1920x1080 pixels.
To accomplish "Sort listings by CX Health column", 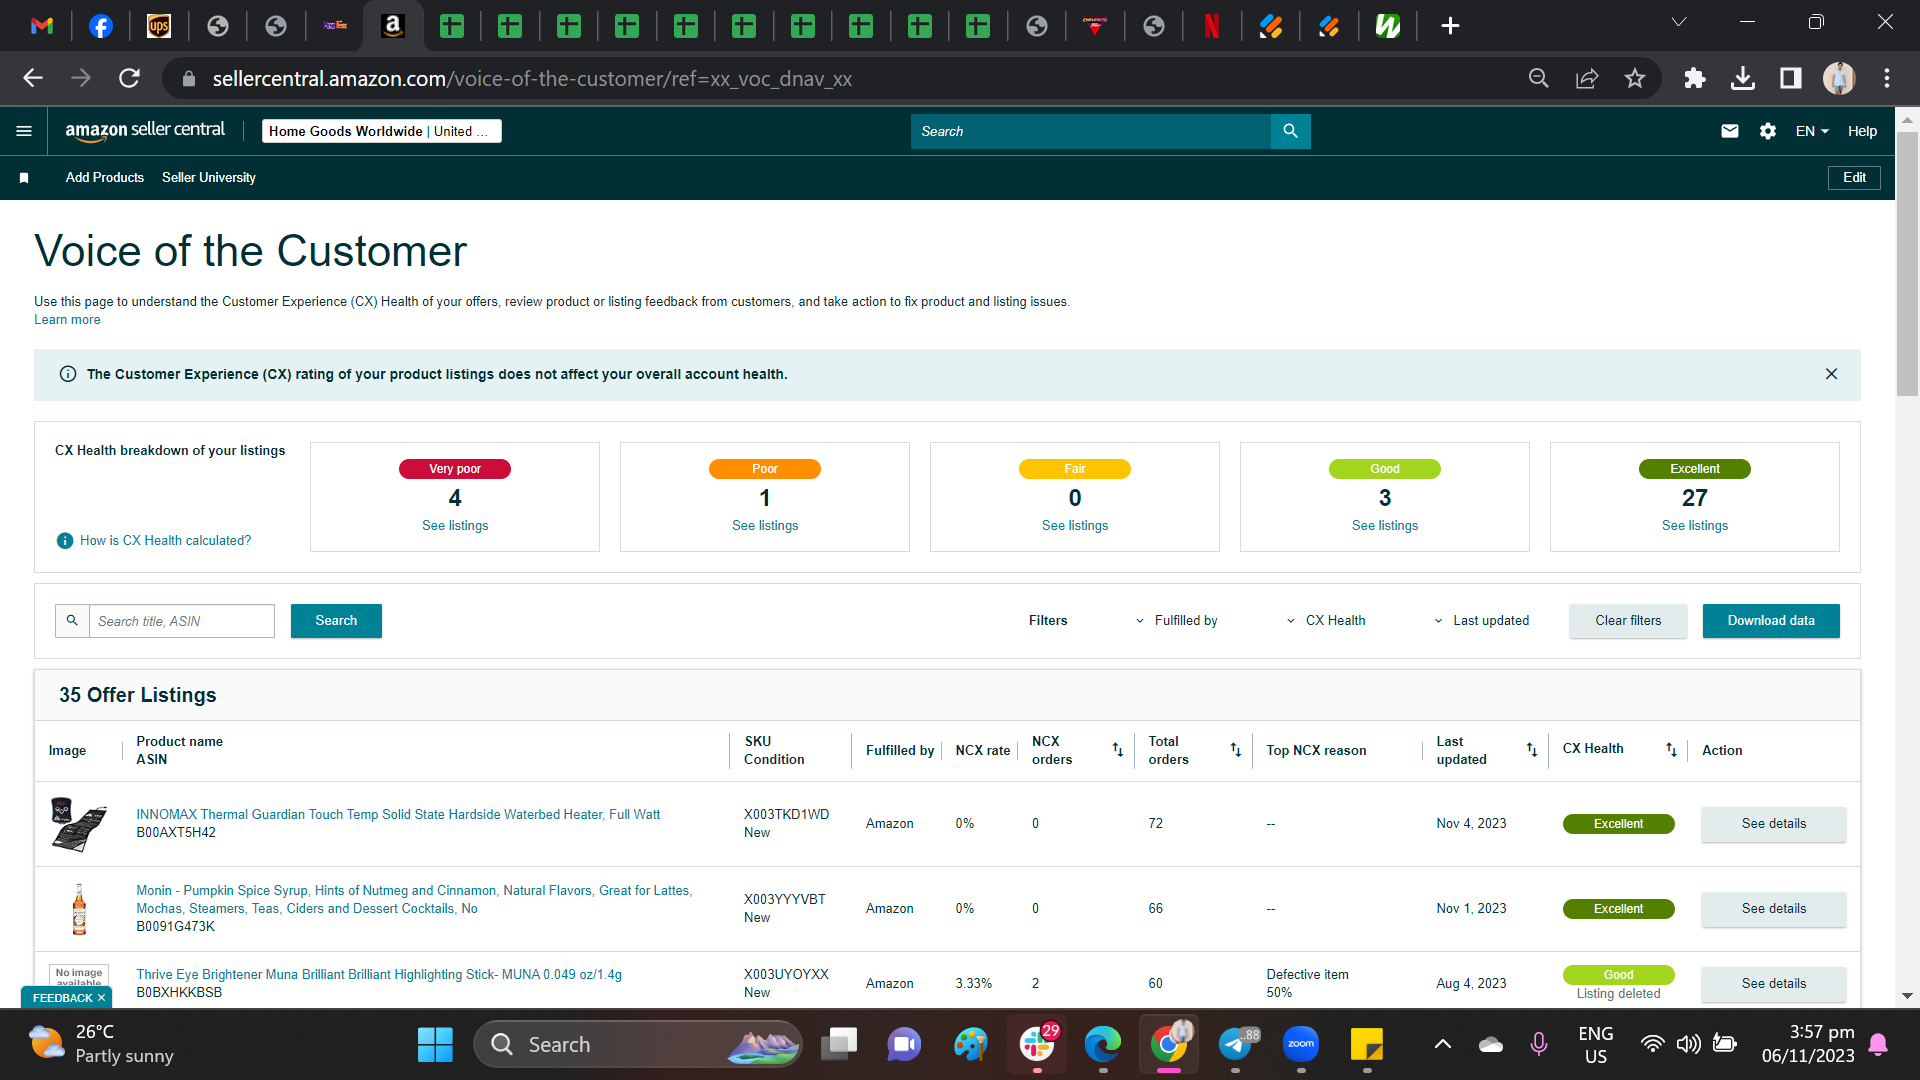I will click(x=1671, y=750).
